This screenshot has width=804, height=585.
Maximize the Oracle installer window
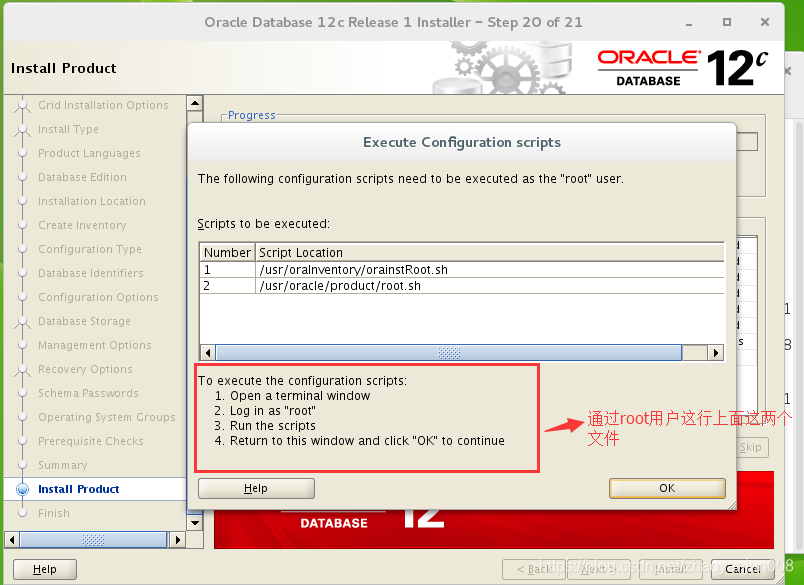click(727, 22)
